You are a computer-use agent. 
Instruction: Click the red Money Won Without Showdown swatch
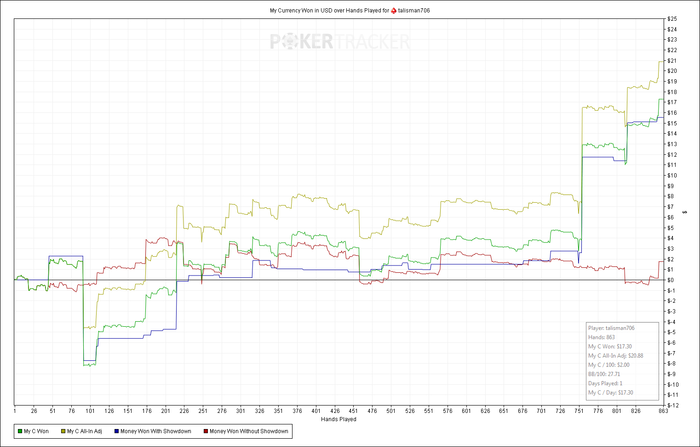(206, 431)
